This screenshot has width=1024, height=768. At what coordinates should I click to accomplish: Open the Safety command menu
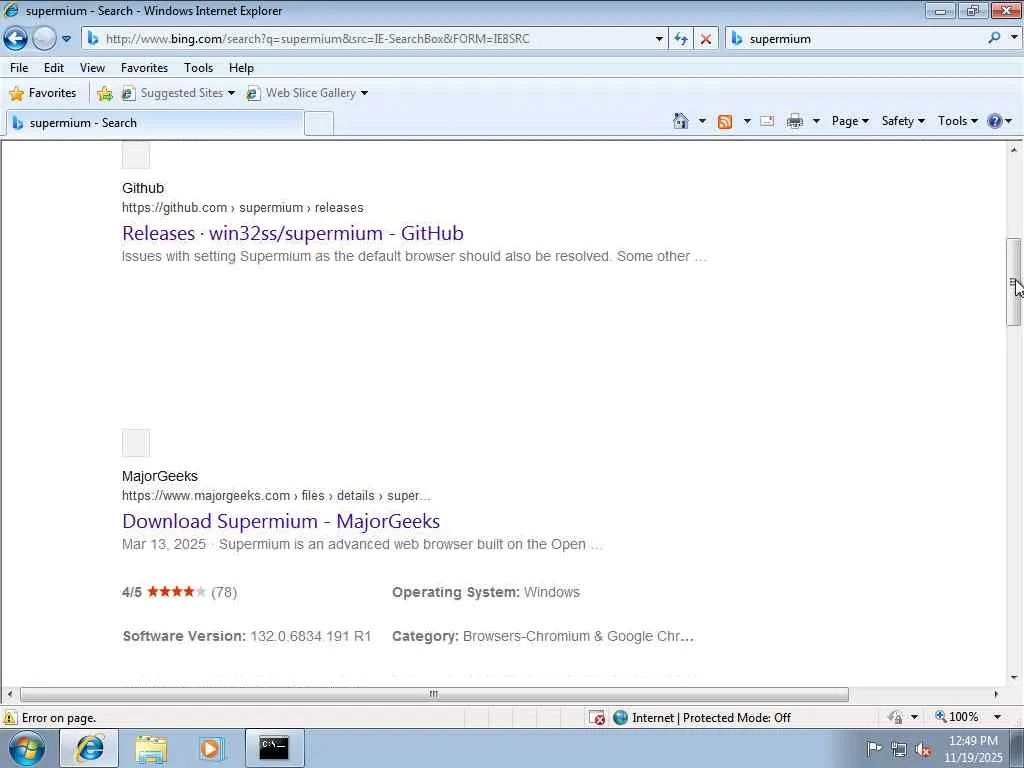(903, 121)
